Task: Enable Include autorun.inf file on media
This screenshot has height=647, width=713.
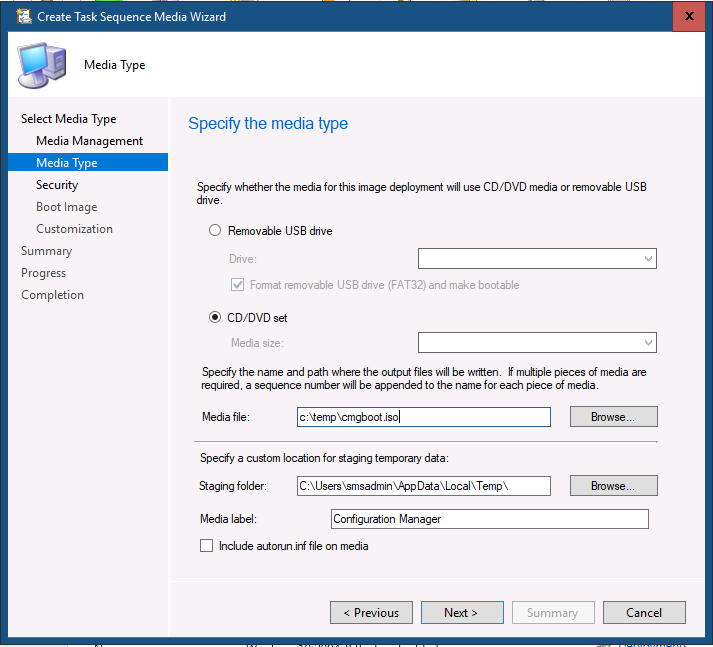Action: click(x=206, y=546)
